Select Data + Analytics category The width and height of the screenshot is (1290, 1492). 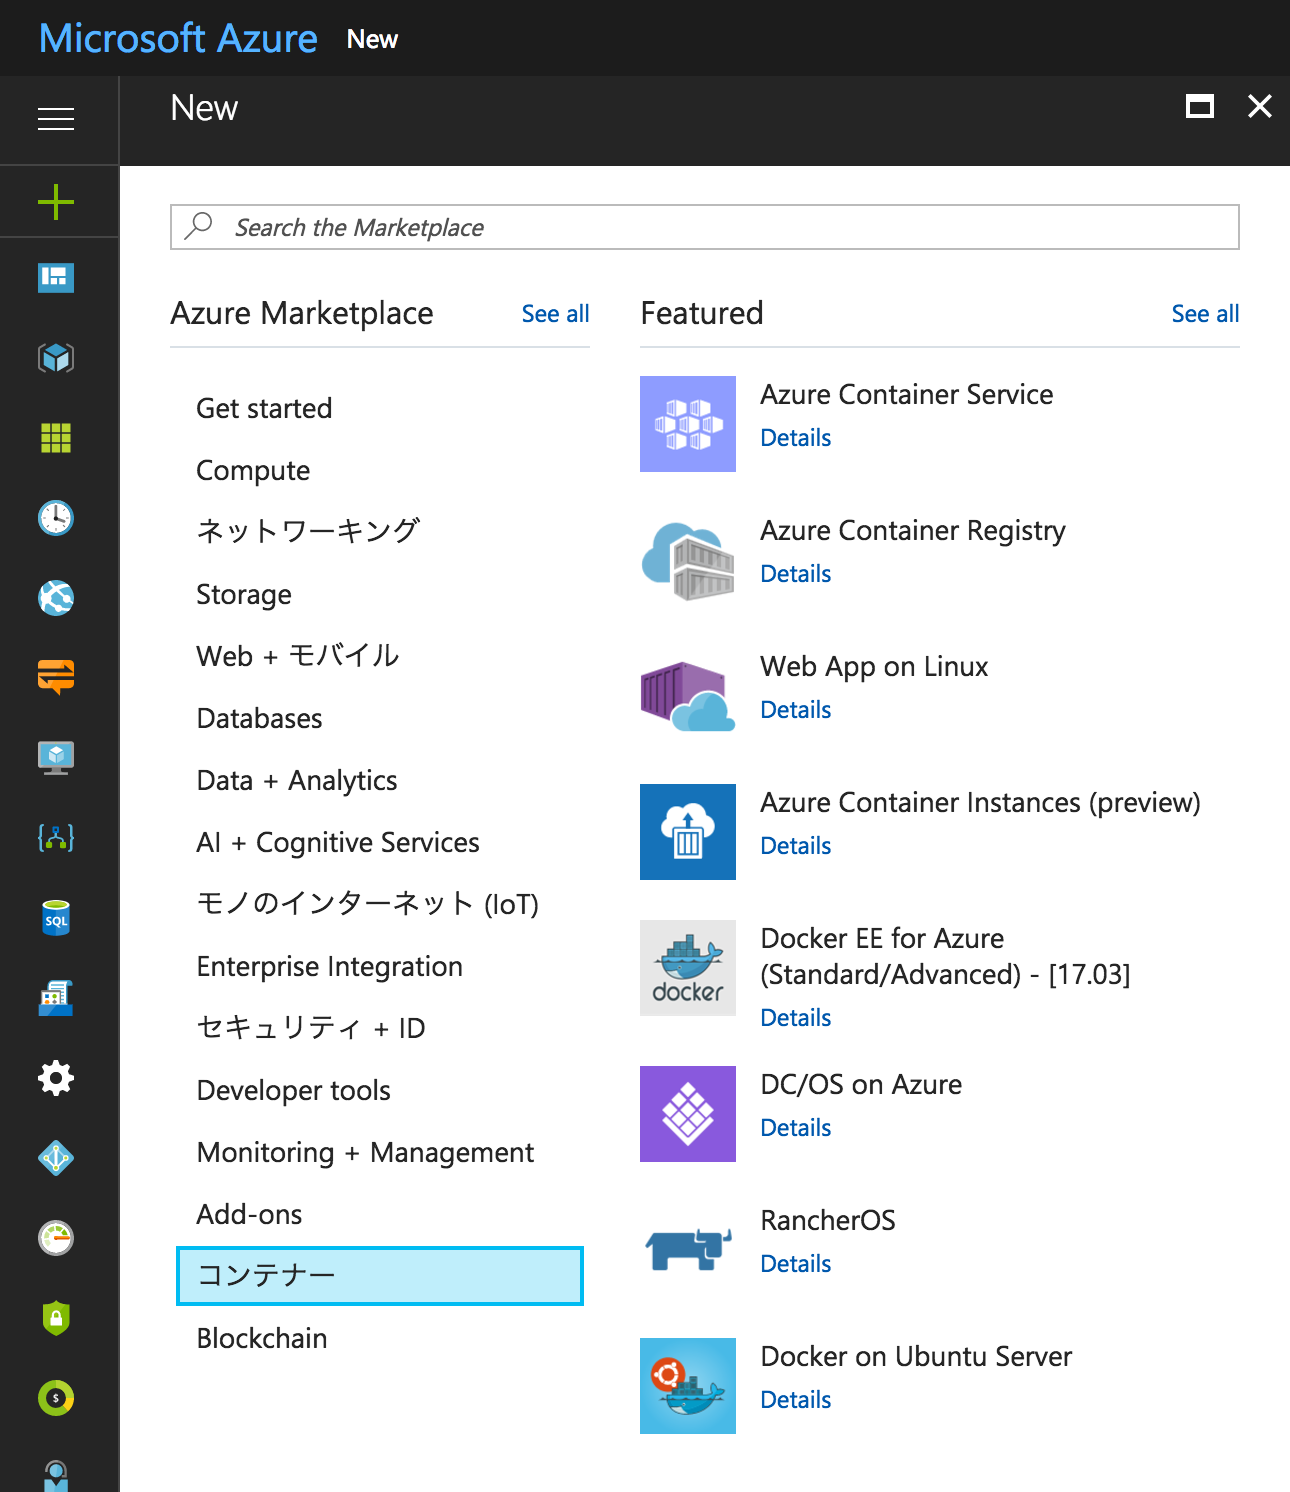coord(297,780)
